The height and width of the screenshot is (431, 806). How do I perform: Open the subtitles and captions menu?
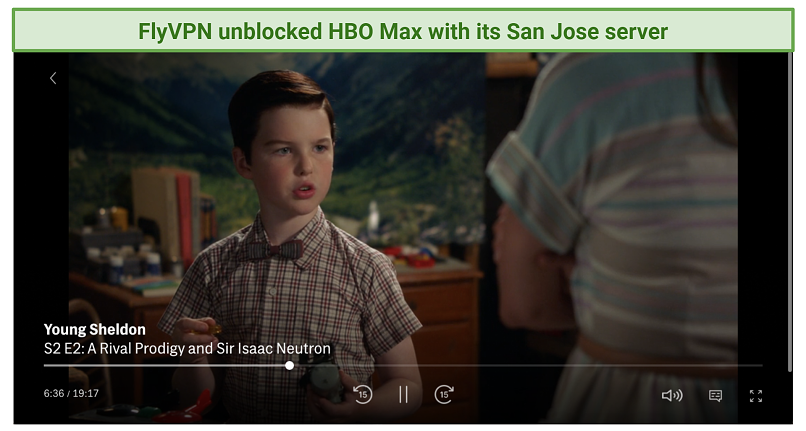coord(716,396)
